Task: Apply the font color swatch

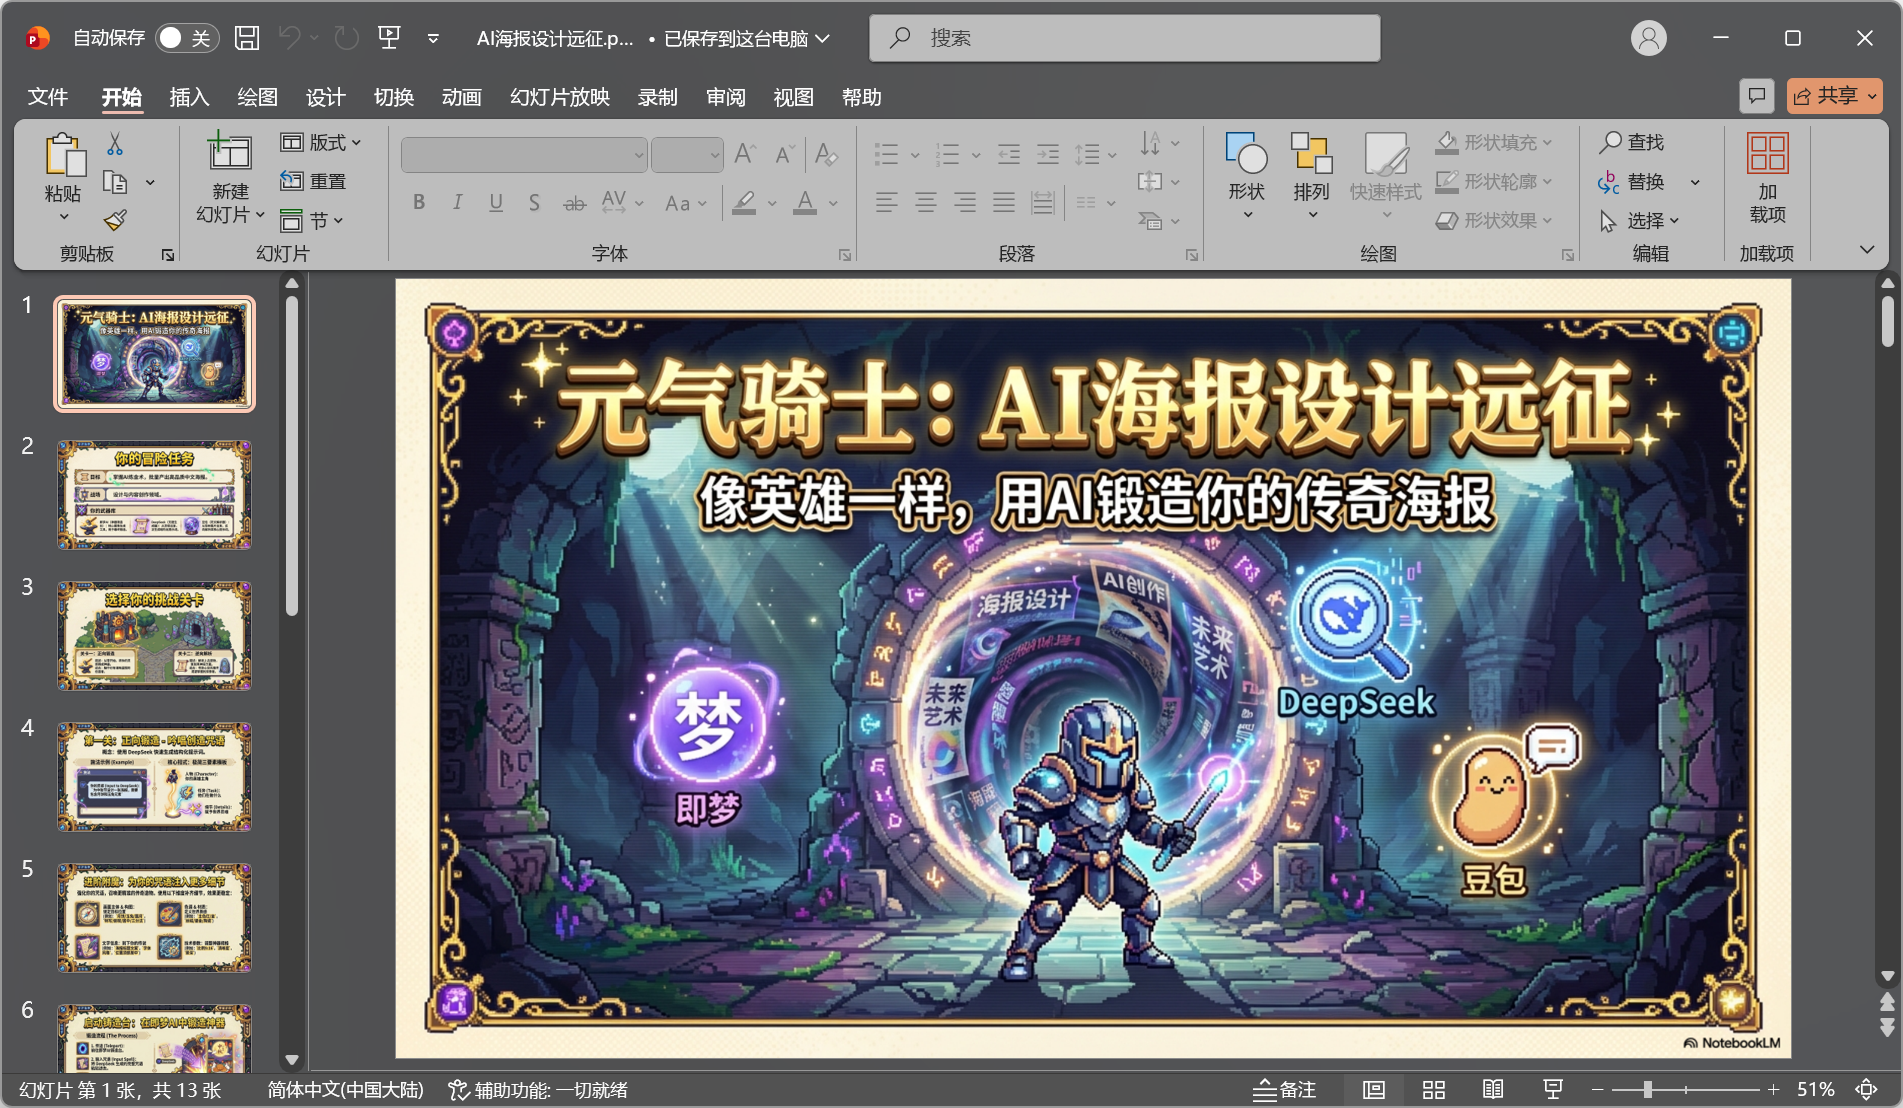Action: click(x=805, y=203)
